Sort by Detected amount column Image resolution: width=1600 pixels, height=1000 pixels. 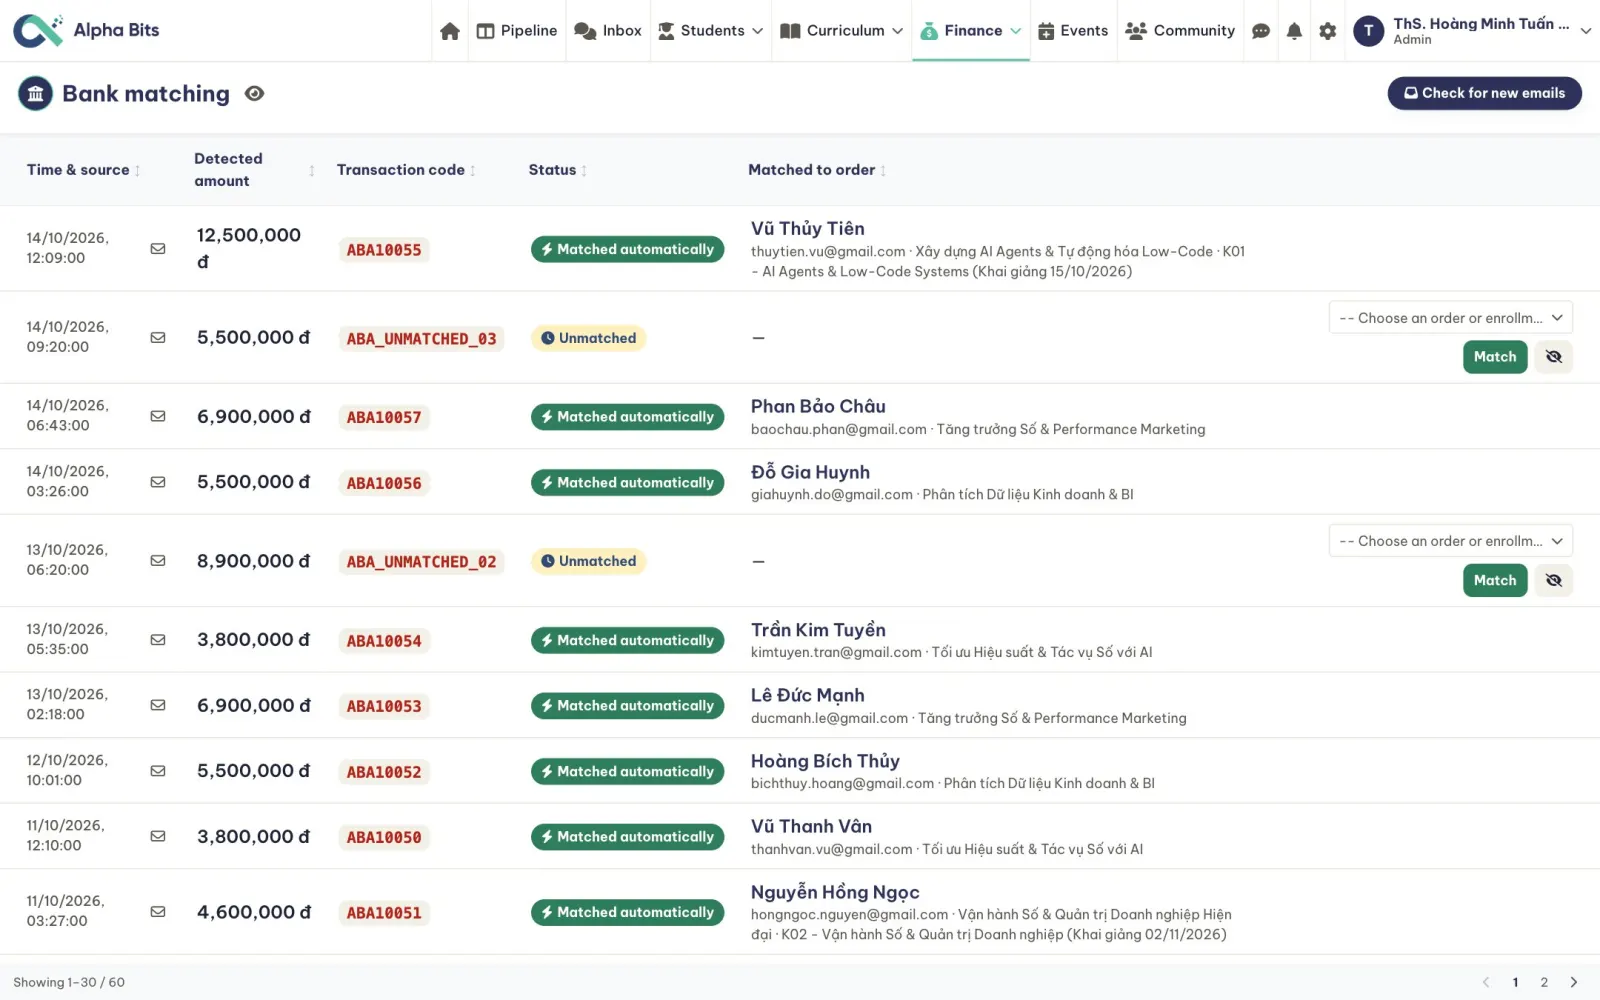(254, 170)
